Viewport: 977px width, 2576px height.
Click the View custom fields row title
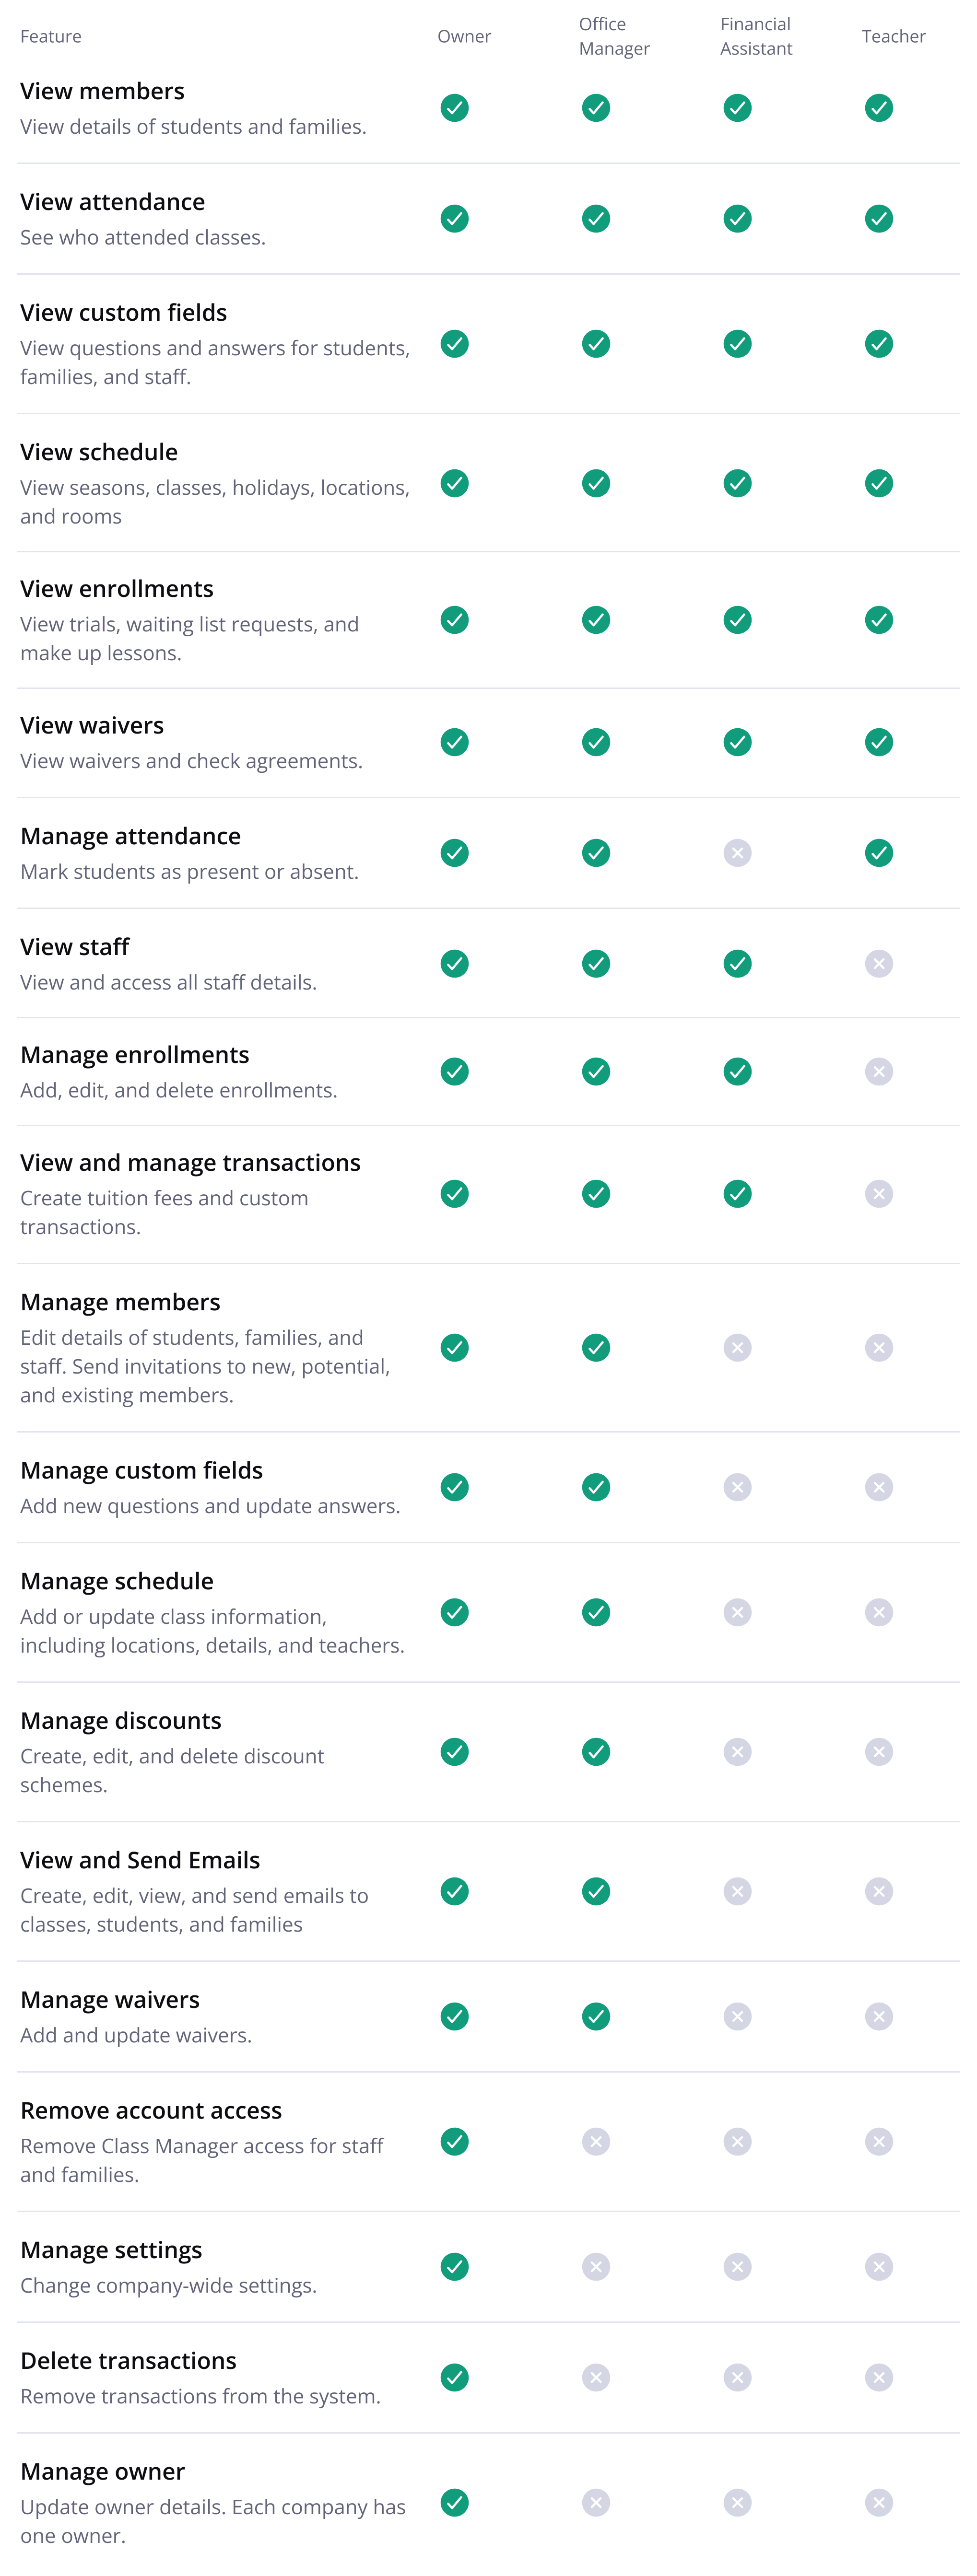[x=124, y=313]
